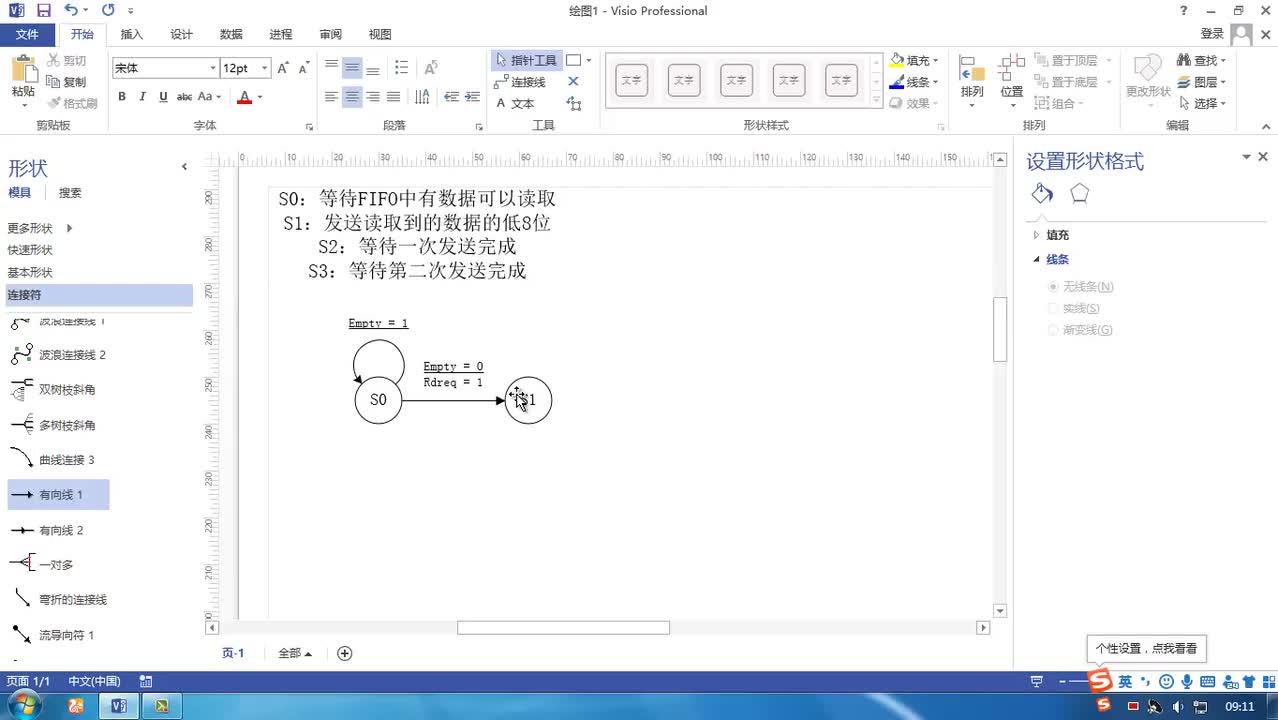Click the text direction icon

pos(423,97)
